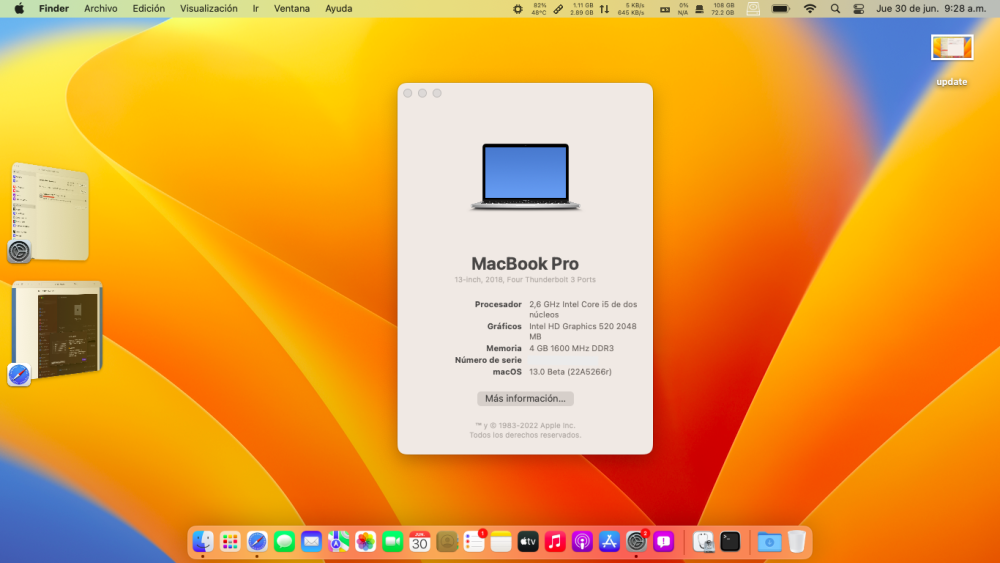Open Podcasts from the Dock
Screen dimensions: 1000x563
coord(582,542)
